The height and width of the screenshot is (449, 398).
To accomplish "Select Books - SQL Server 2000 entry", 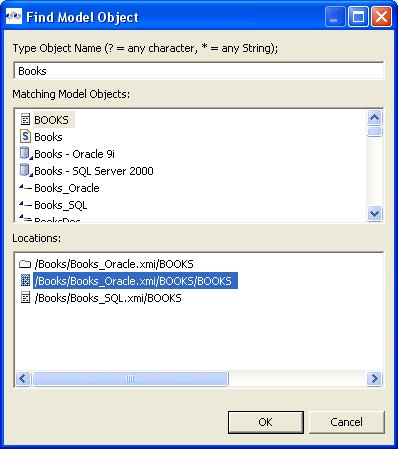I will tap(94, 171).
